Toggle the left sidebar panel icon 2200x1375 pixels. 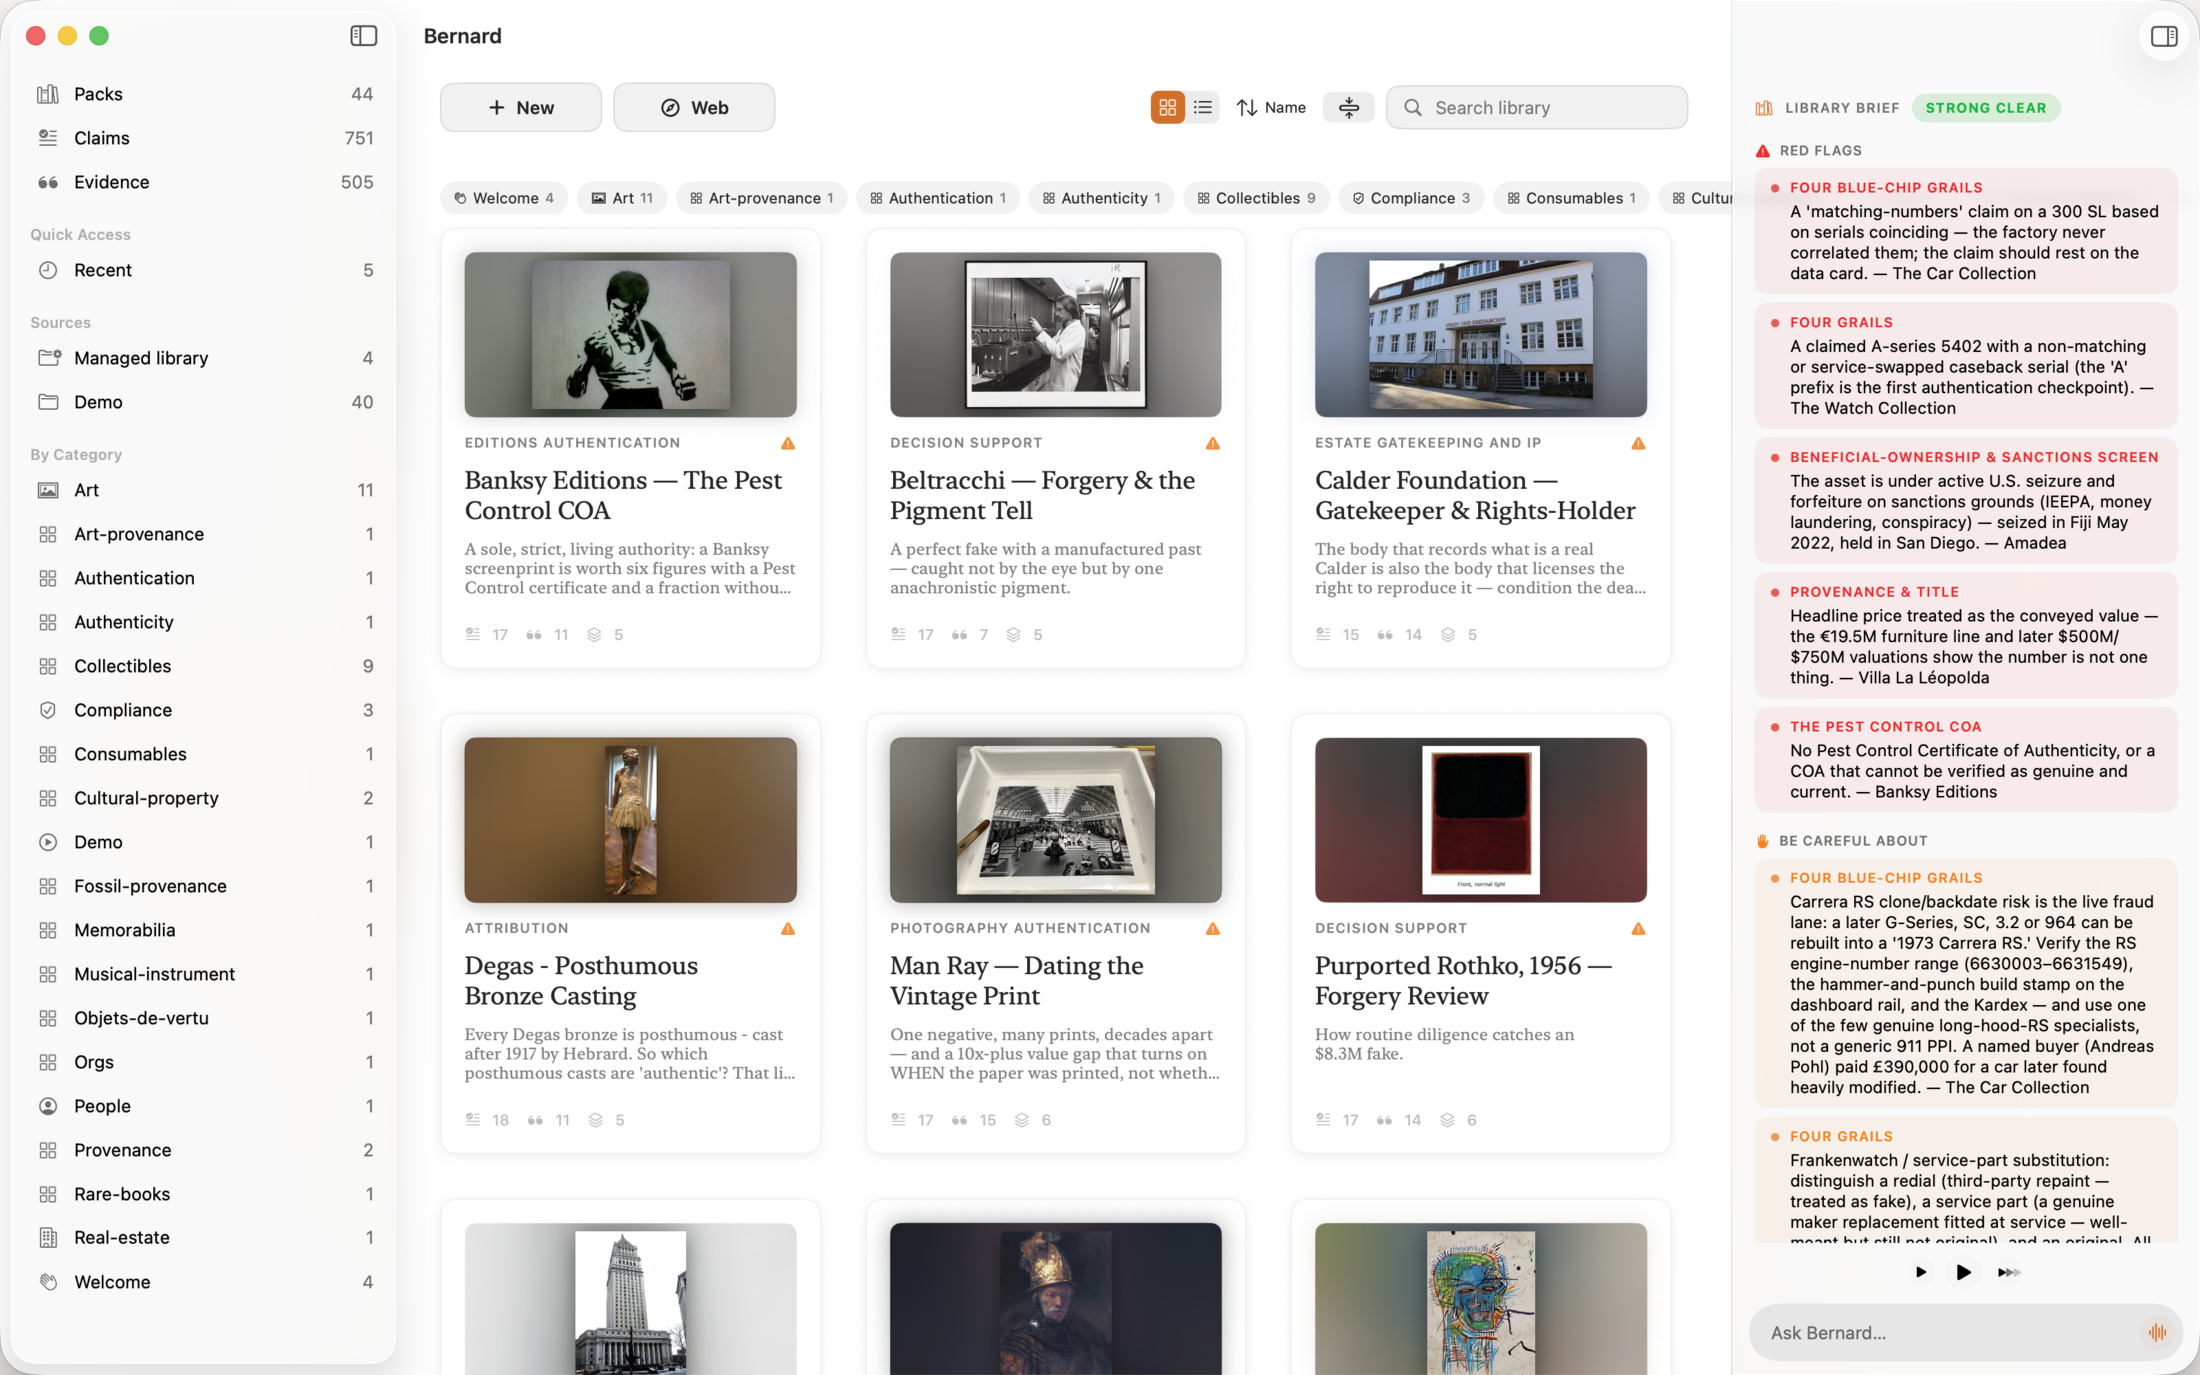(363, 36)
